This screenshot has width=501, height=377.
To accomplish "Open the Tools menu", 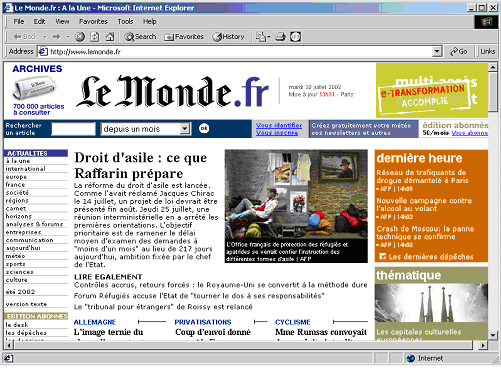I will 125,22.
